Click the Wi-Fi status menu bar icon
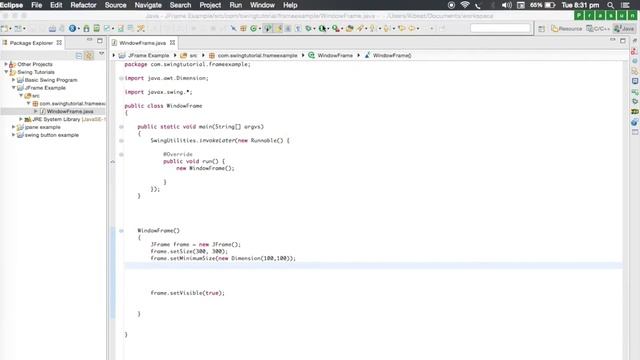The width and height of the screenshot is (640, 360). [x=465, y=5]
